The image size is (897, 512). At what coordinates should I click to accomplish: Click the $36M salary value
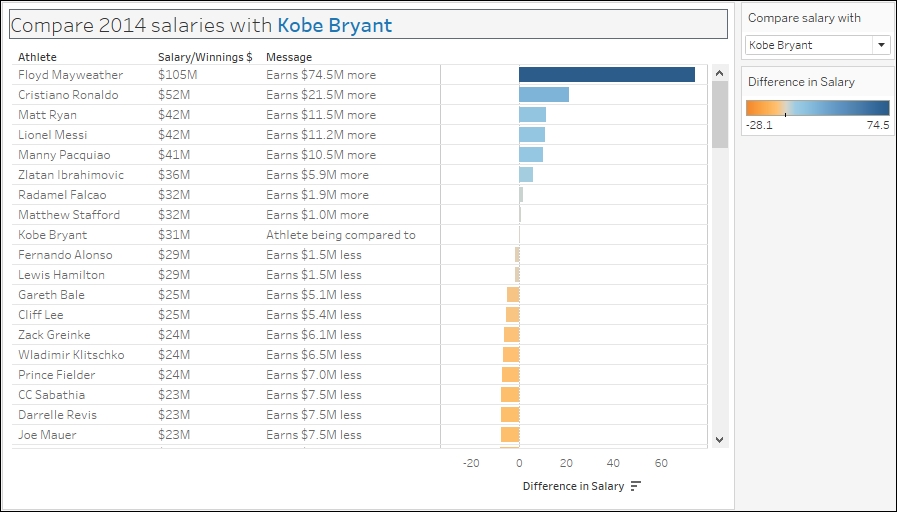click(174, 175)
